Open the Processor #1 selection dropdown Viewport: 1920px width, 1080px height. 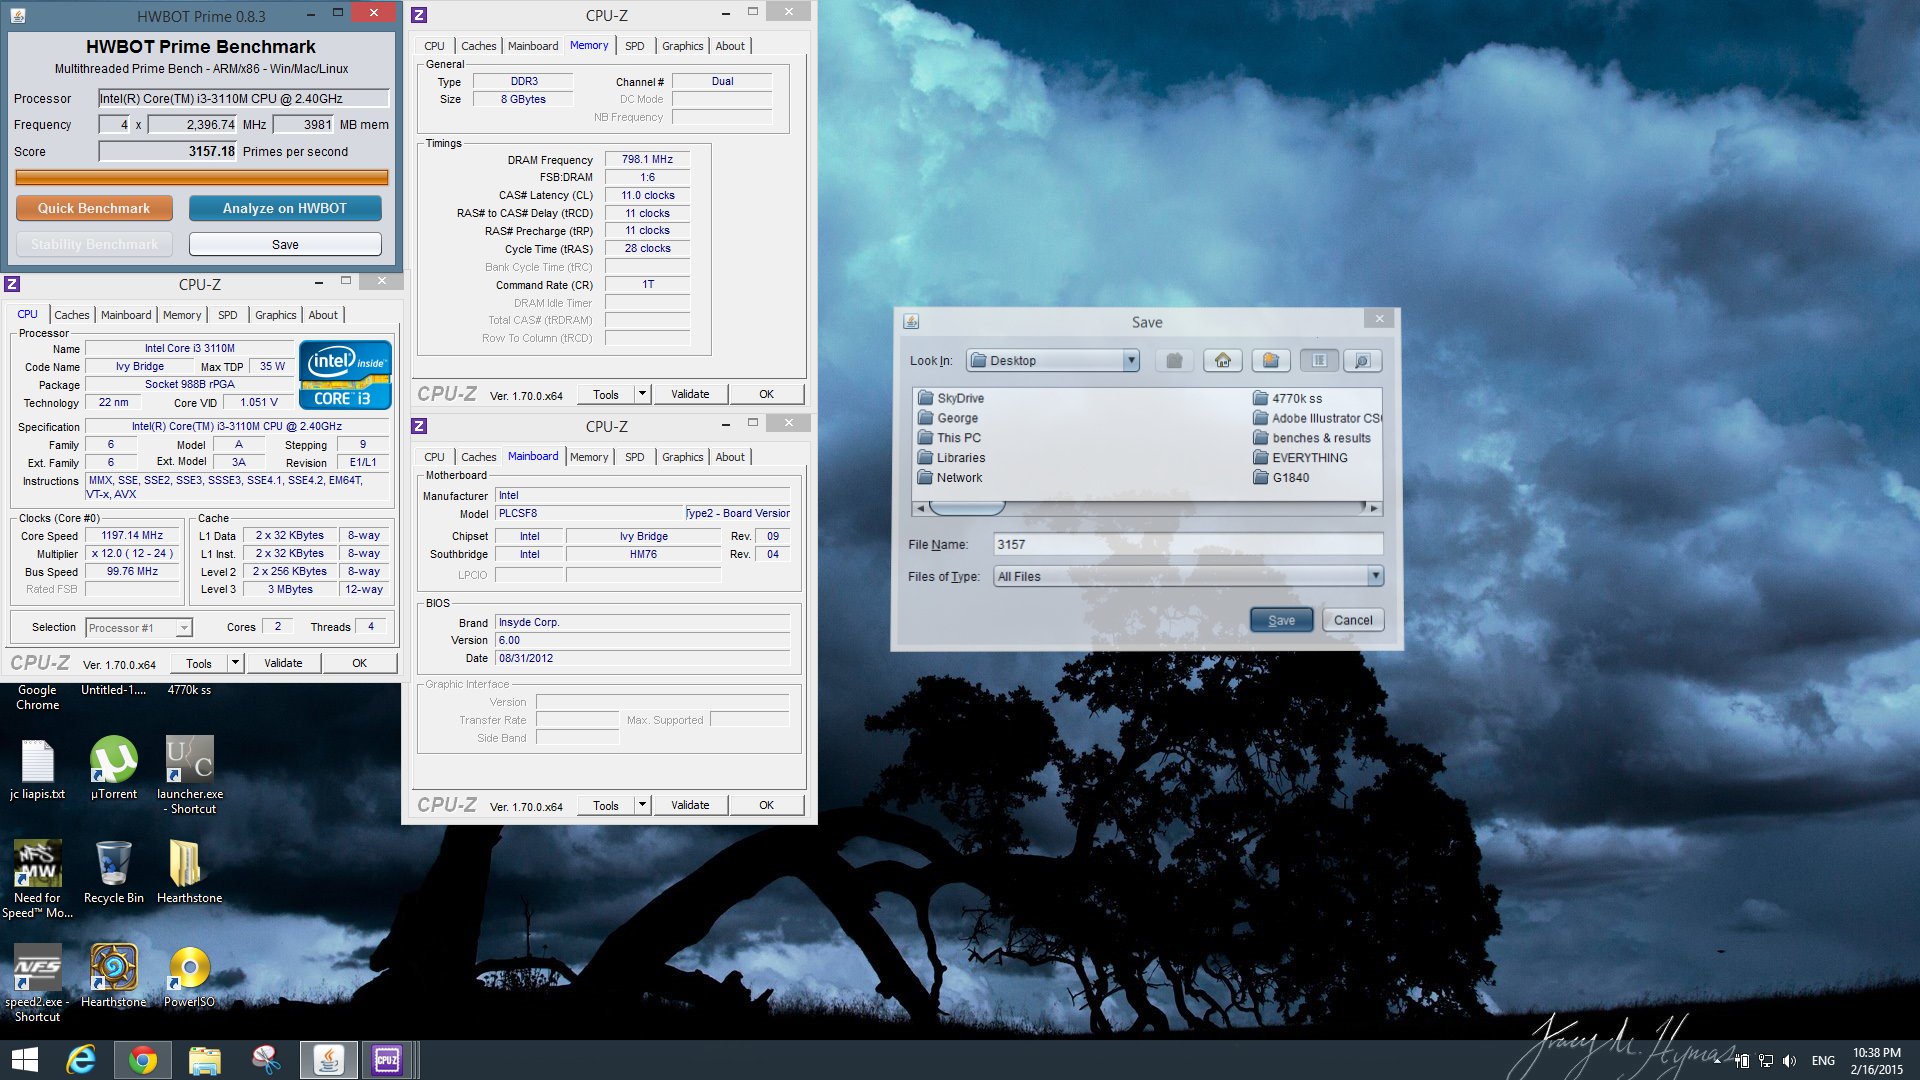[139, 628]
